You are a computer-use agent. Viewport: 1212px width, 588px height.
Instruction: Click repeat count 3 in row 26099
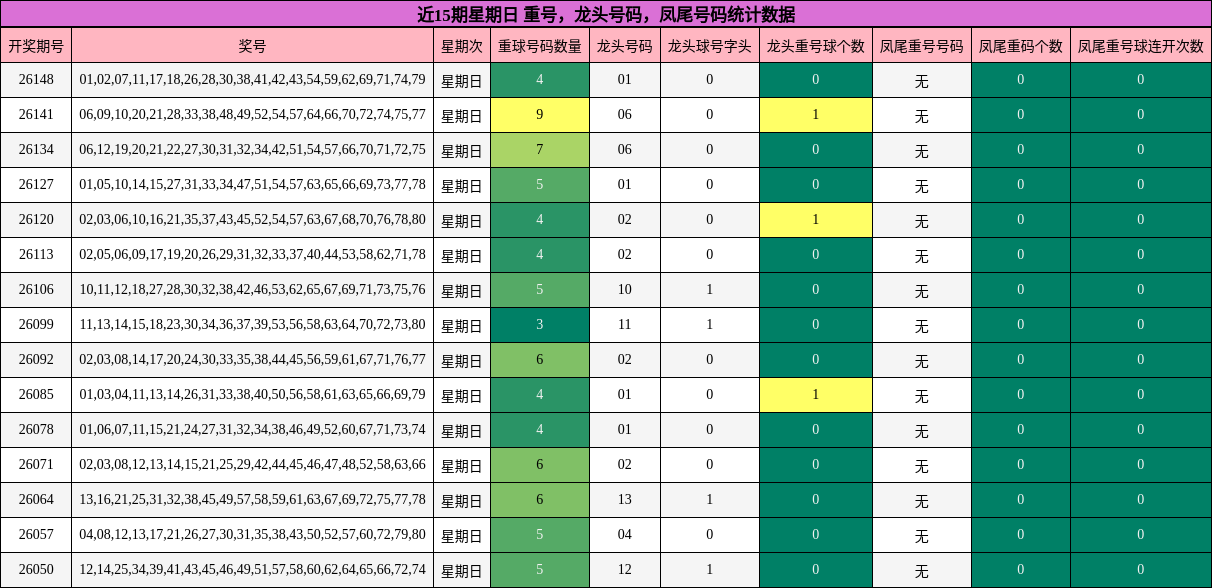540,325
